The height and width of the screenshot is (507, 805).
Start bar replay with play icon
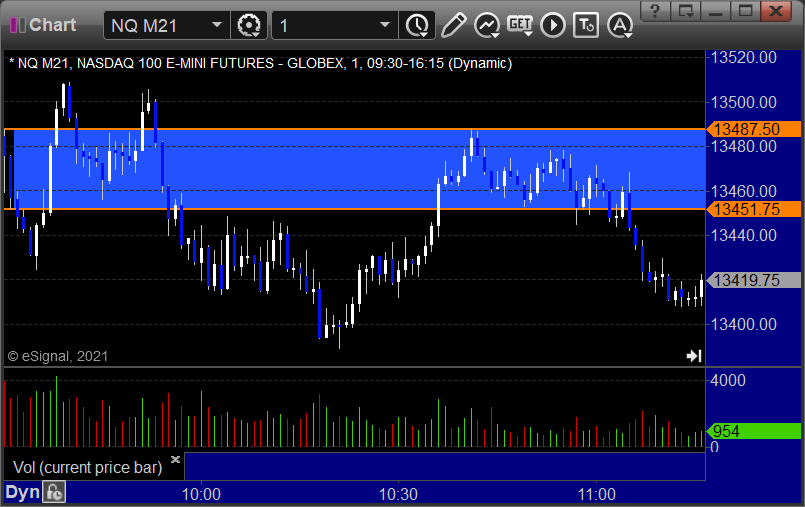click(x=553, y=25)
